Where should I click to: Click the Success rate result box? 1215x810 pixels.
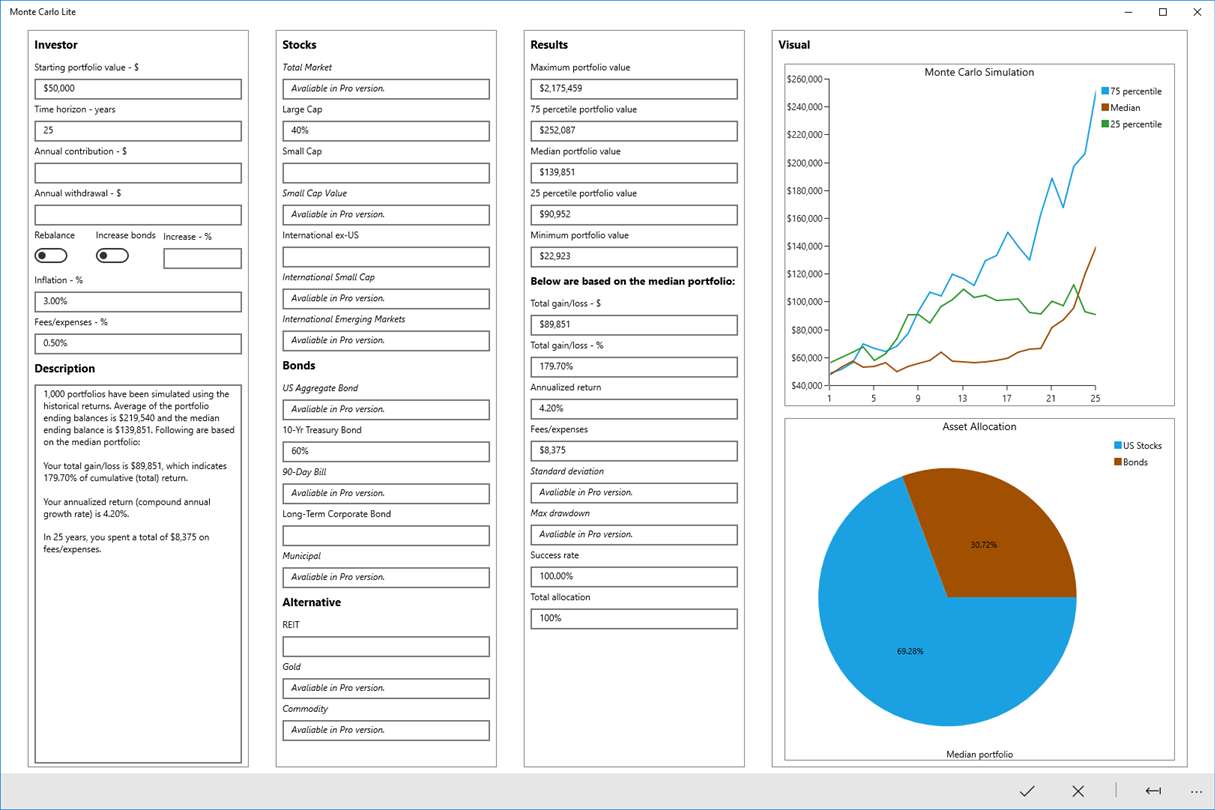click(634, 577)
